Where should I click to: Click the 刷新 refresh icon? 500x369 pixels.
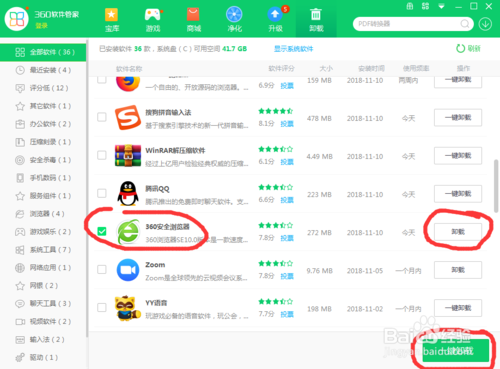[x=460, y=49]
